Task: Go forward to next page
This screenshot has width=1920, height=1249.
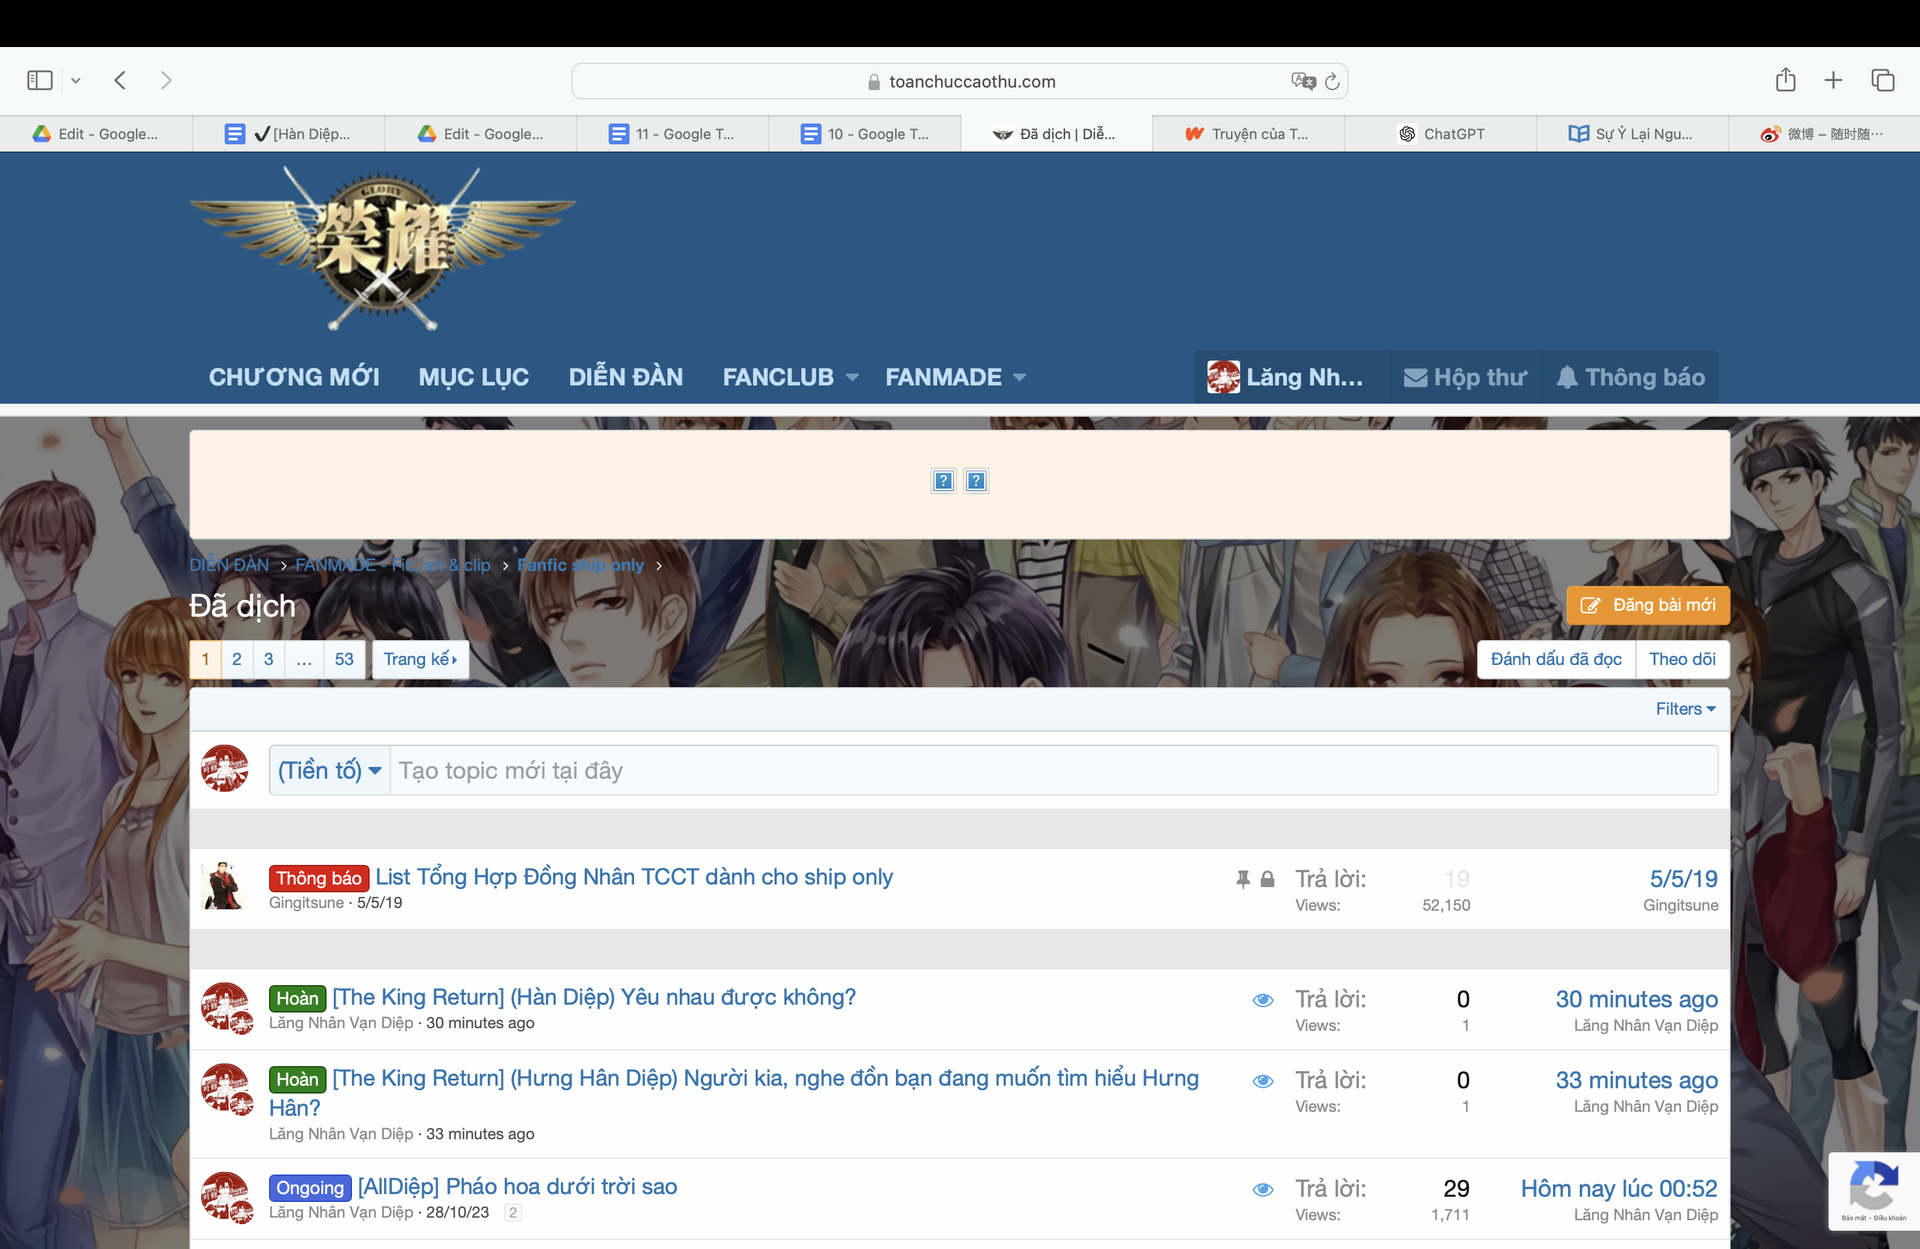Action: [x=166, y=80]
